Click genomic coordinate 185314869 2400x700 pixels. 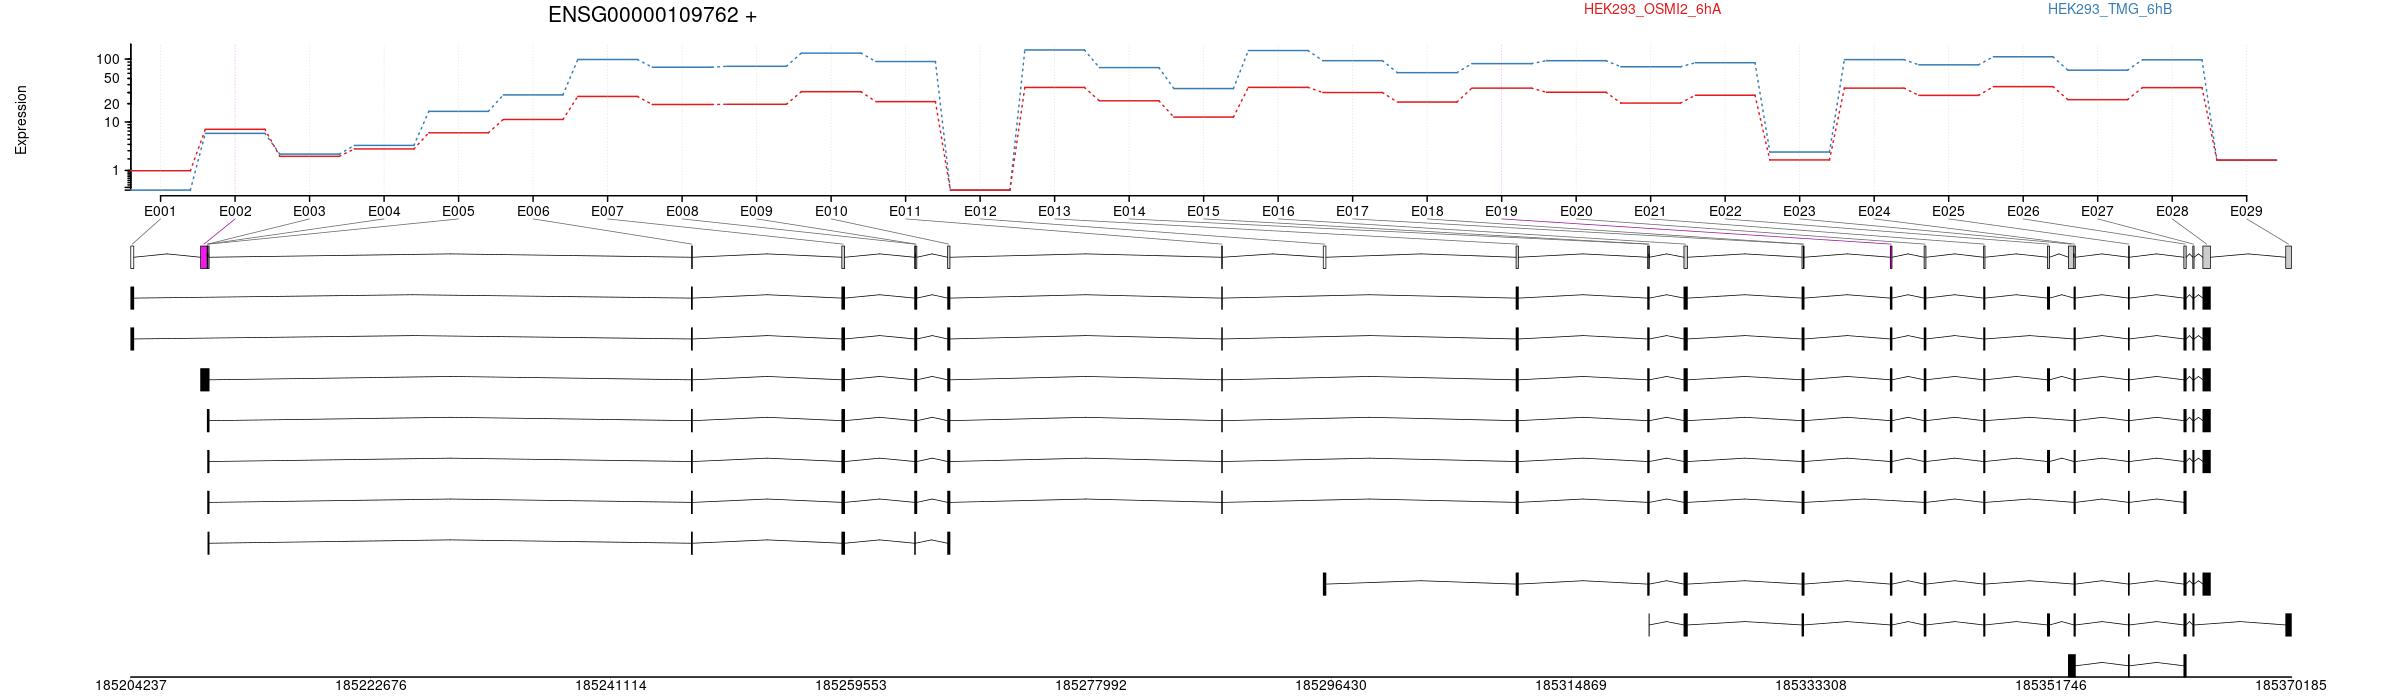1571,686
